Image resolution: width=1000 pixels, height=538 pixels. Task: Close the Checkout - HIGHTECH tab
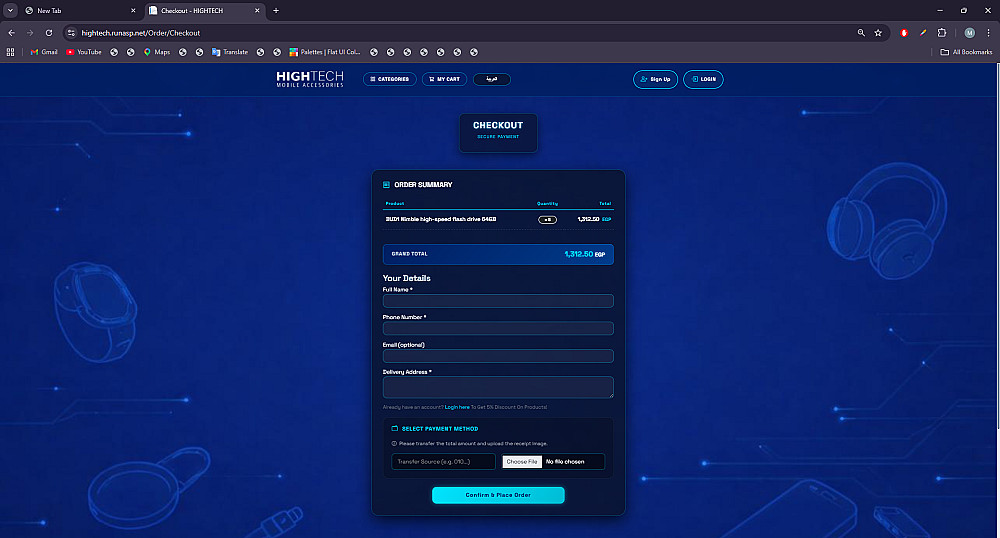[257, 11]
